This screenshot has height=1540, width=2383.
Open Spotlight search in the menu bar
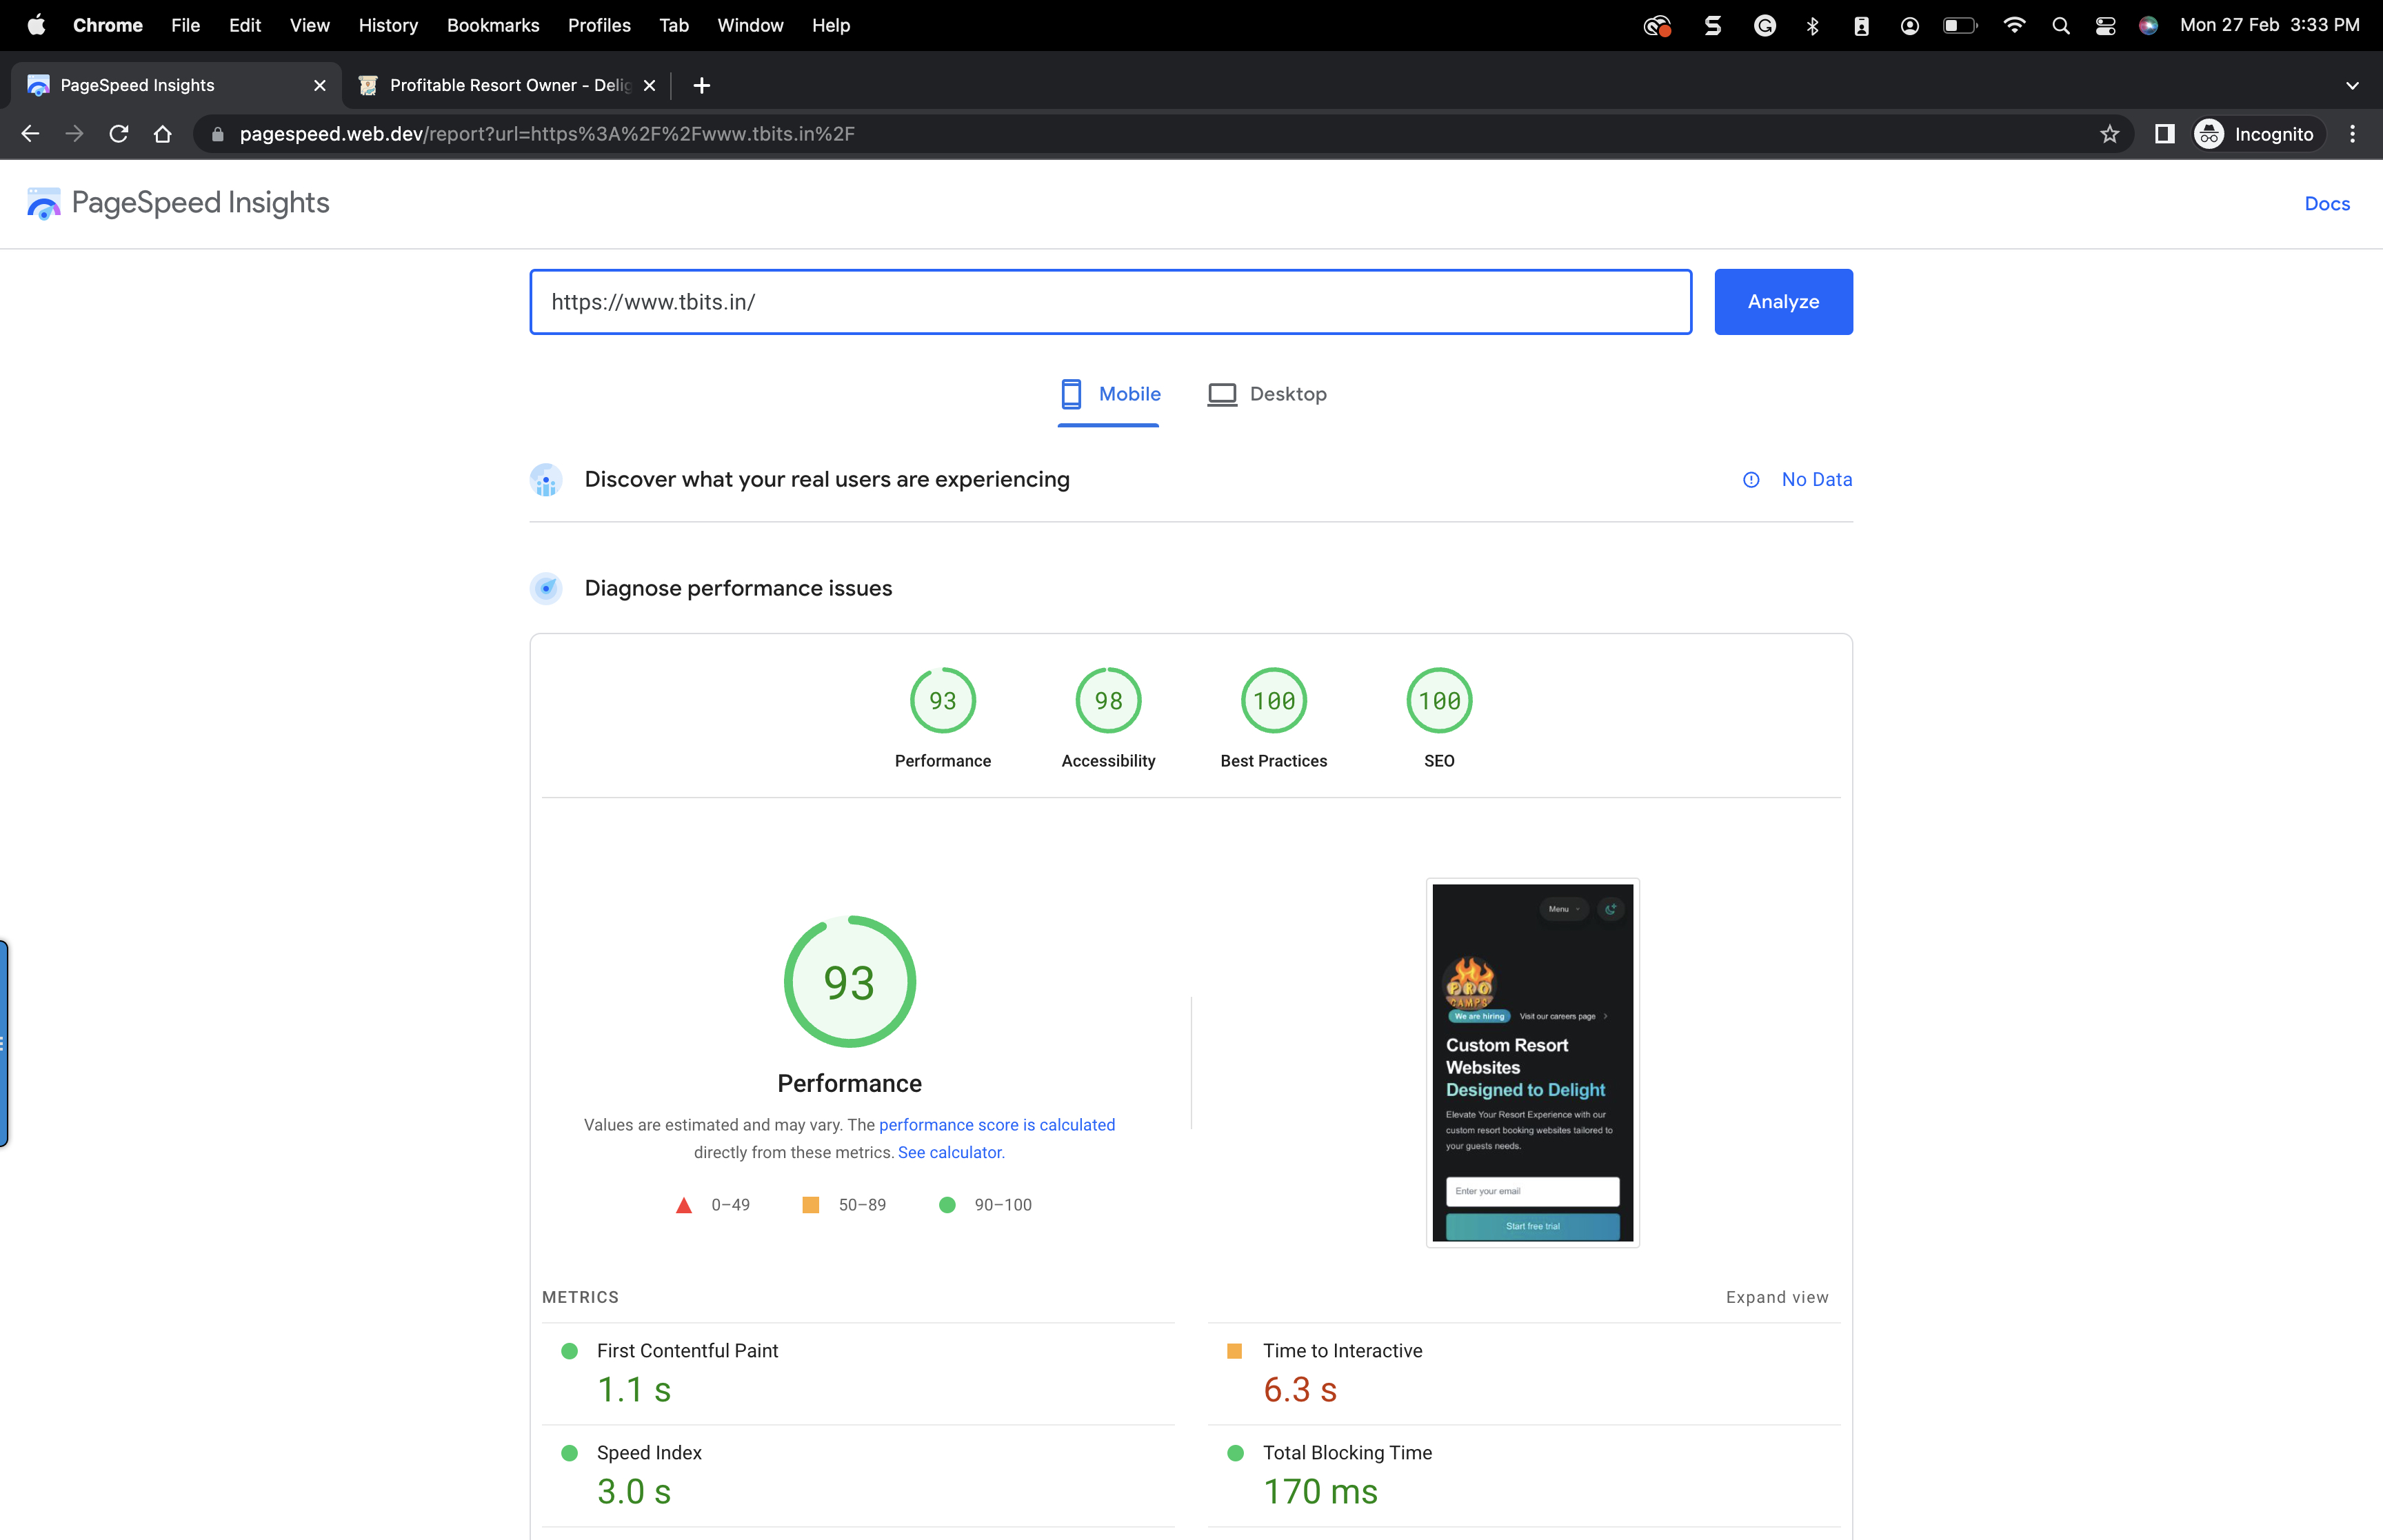(x=2061, y=26)
